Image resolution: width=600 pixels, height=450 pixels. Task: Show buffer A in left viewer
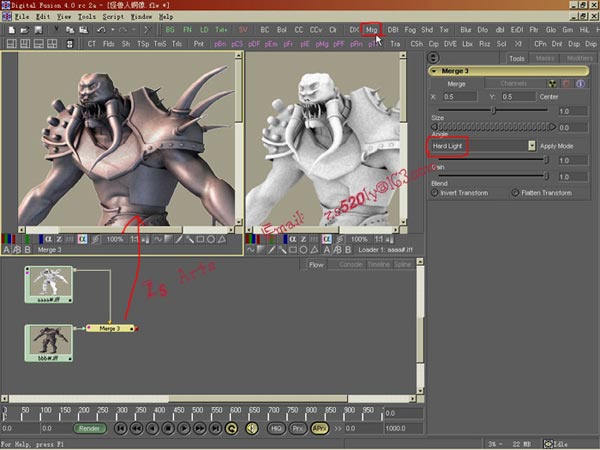pyautogui.click(x=7, y=250)
